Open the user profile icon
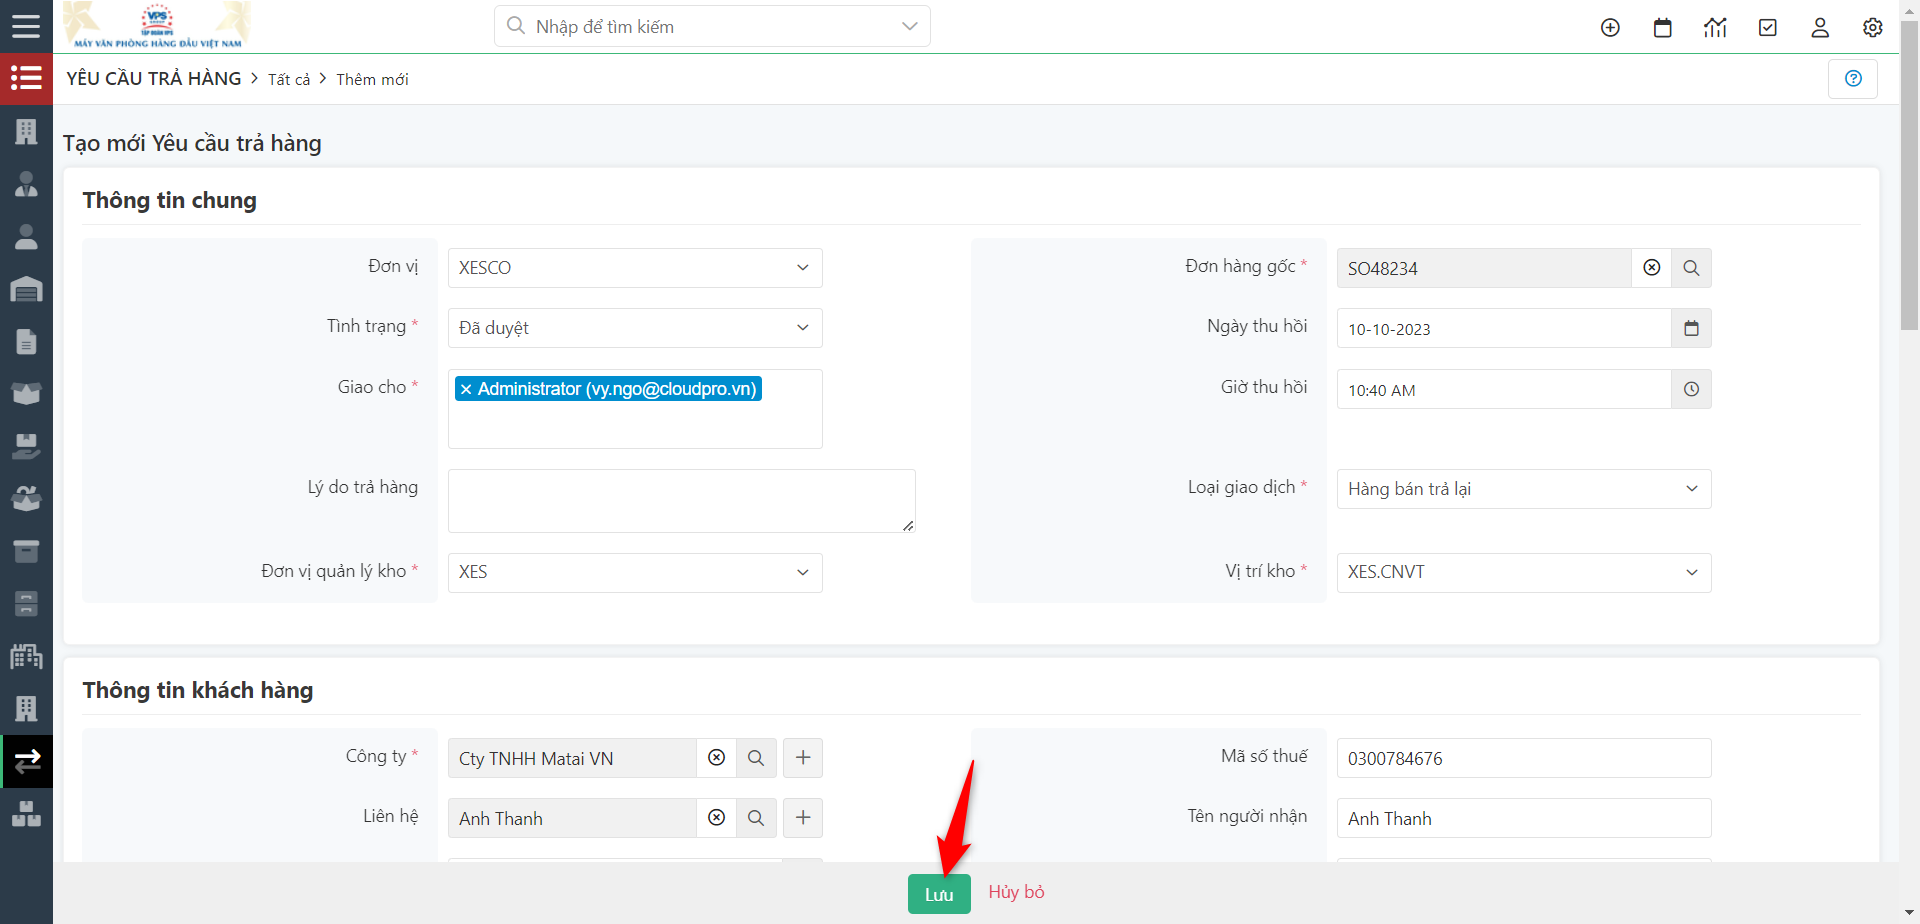The width and height of the screenshot is (1920, 924). [x=1820, y=28]
